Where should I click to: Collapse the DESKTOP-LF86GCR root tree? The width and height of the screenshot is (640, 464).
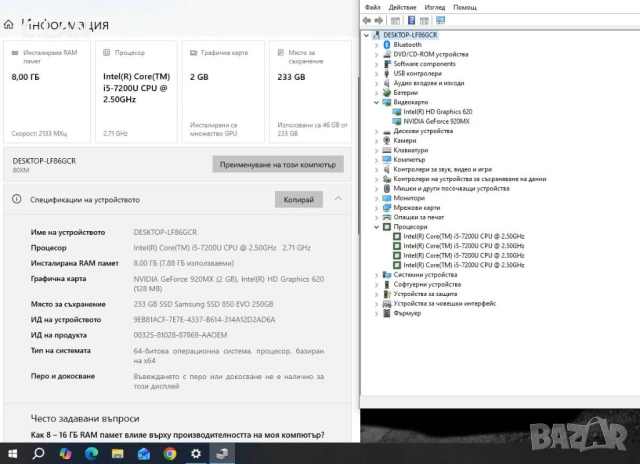366,35
